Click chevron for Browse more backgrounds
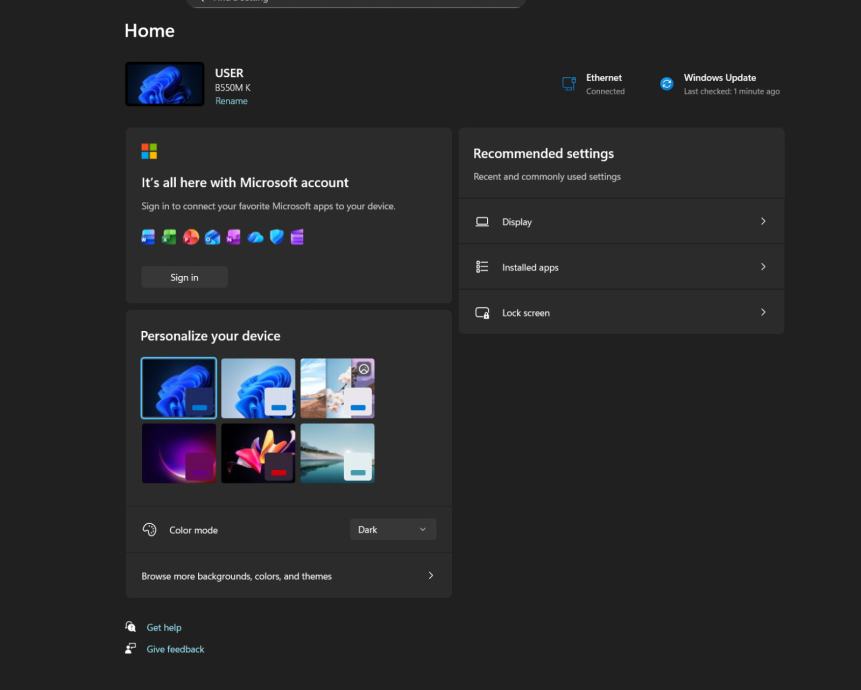The width and height of the screenshot is (861, 690). (x=431, y=576)
